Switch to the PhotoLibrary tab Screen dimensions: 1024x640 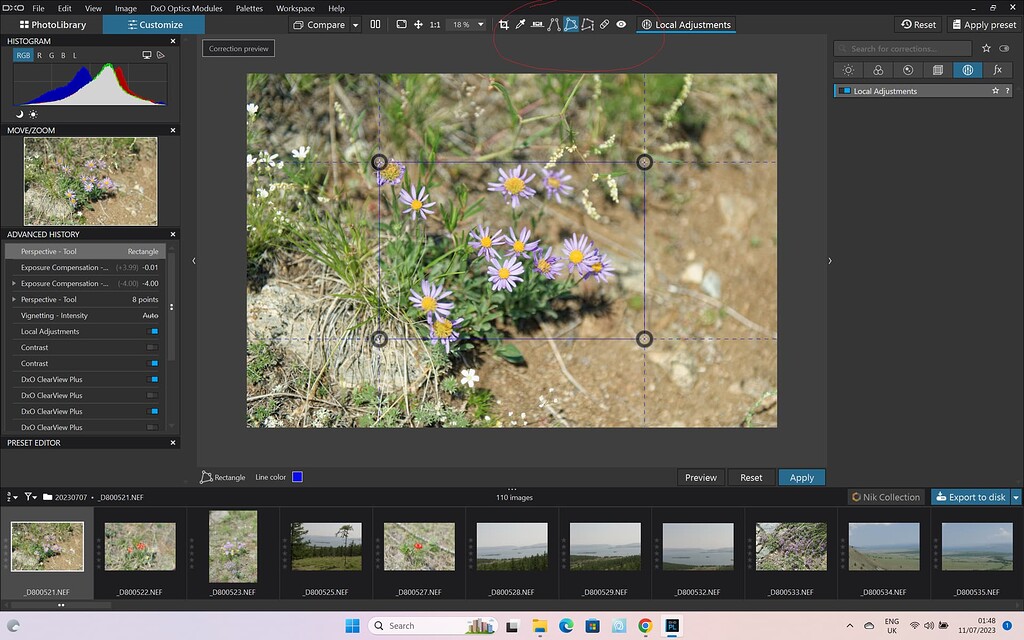pyautogui.click(x=53, y=24)
